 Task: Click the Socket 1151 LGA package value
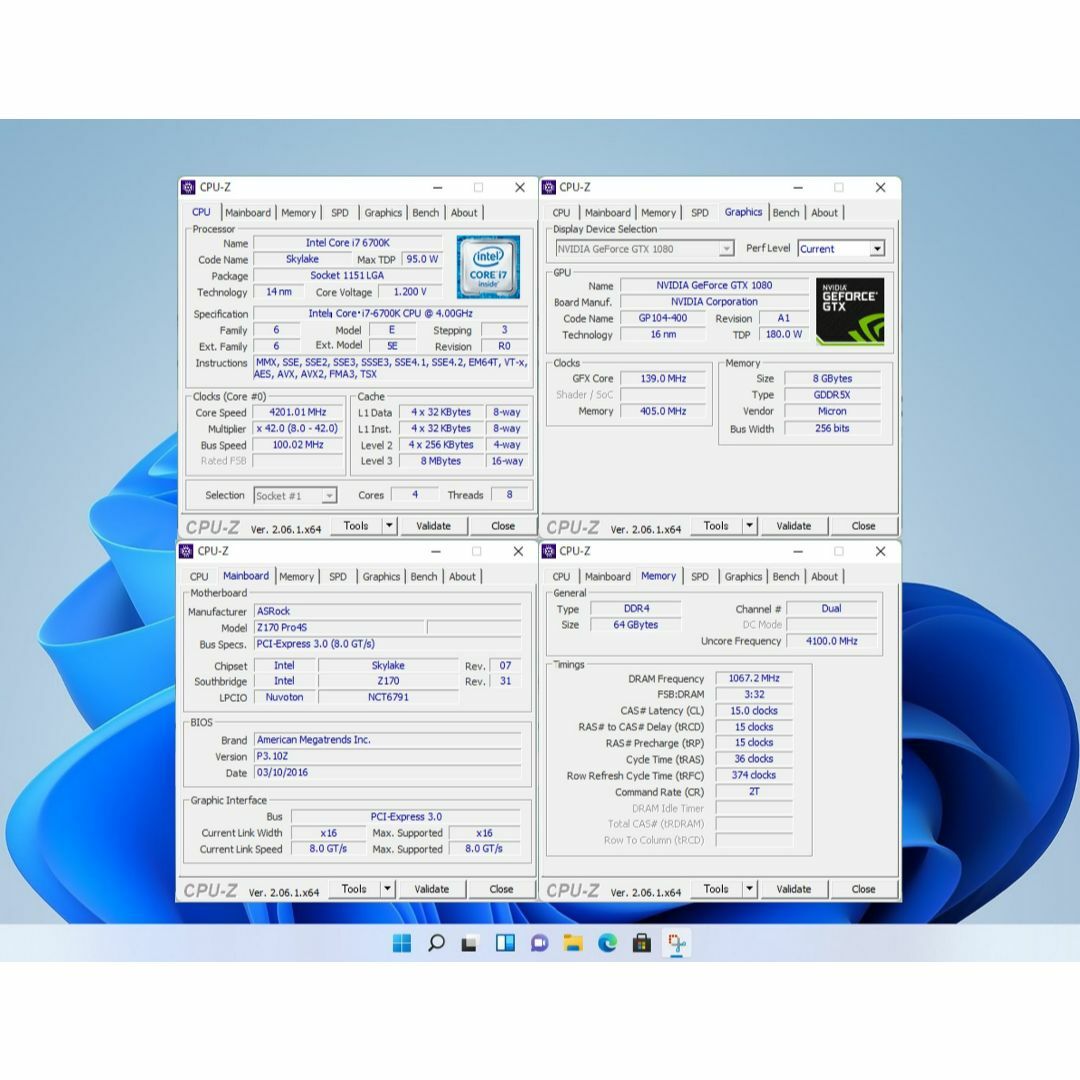[348, 276]
